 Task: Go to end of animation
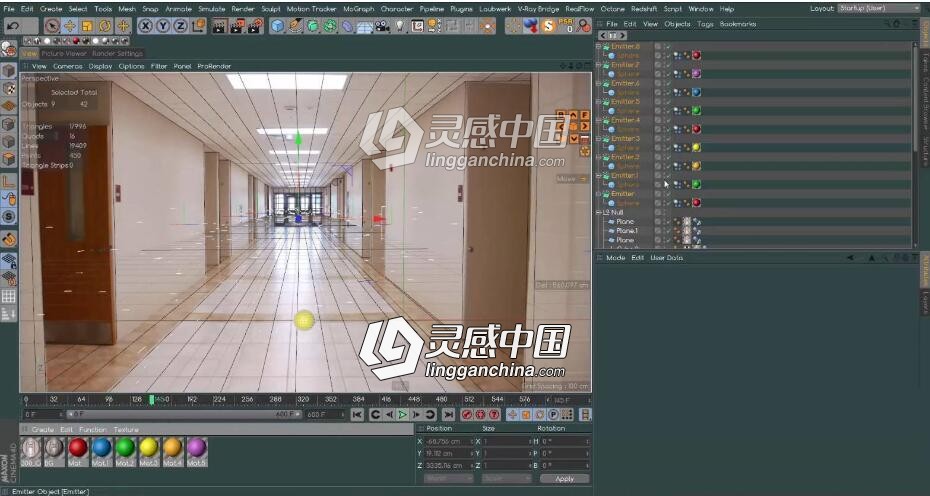(x=449, y=415)
